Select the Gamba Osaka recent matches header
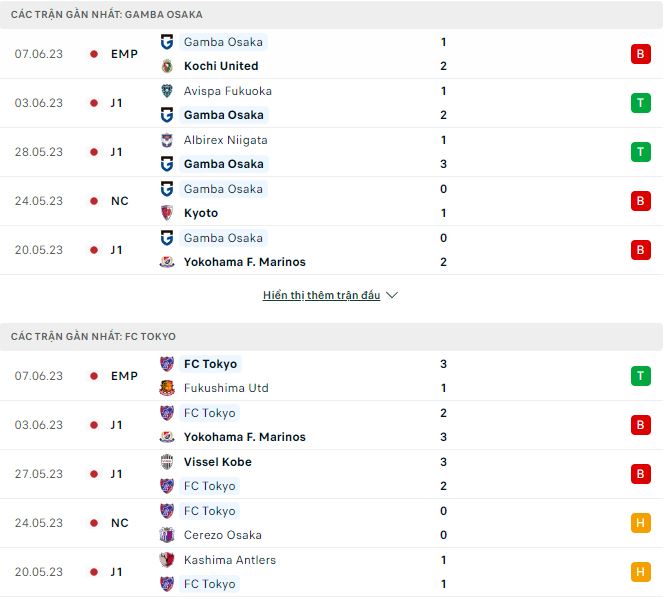Viewport: 666px width, 597px height. [107, 15]
